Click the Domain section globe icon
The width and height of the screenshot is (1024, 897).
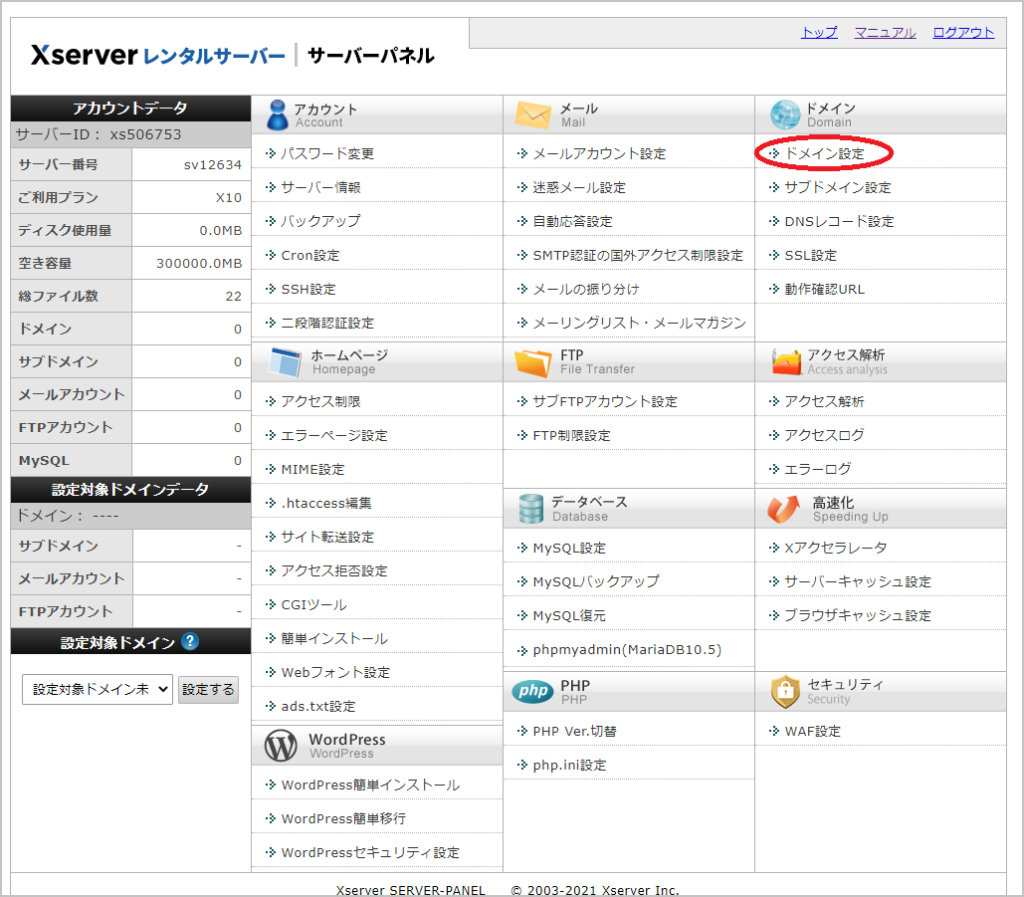(x=785, y=115)
